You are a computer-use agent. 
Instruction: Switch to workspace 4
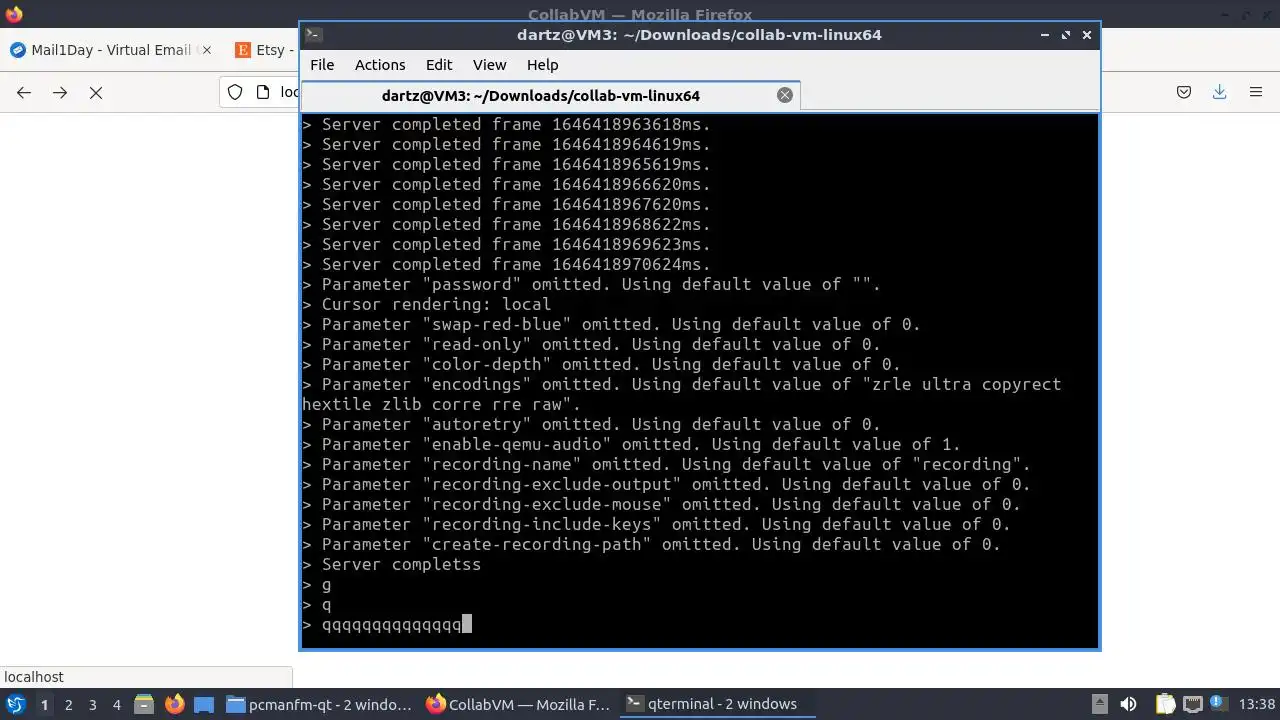(116, 704)
